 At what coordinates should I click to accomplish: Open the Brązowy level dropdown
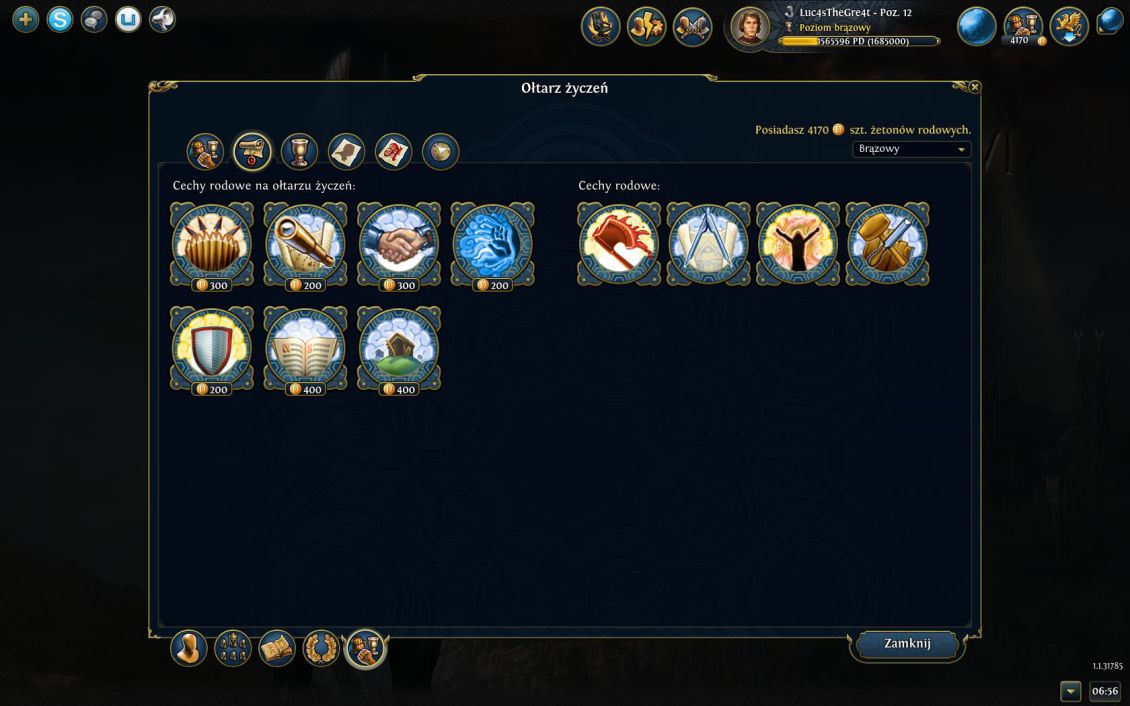912,149
